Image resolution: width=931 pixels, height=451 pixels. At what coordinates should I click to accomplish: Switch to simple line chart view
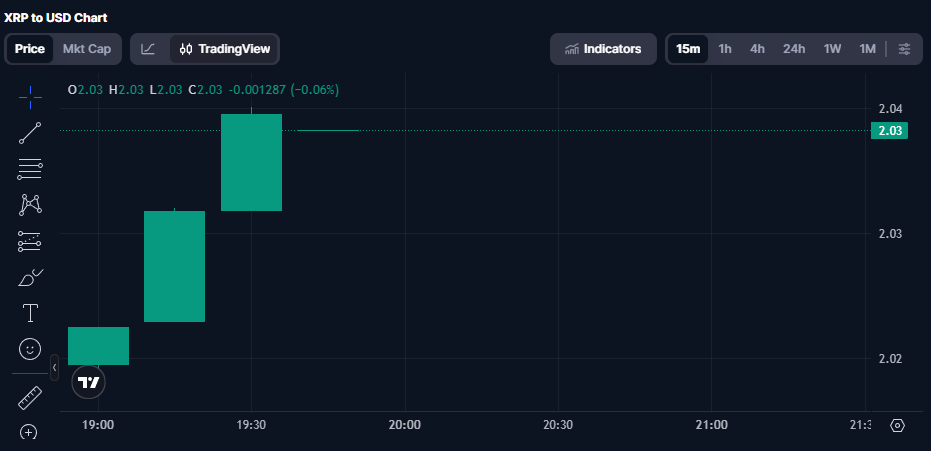click(x=148, y=49)
